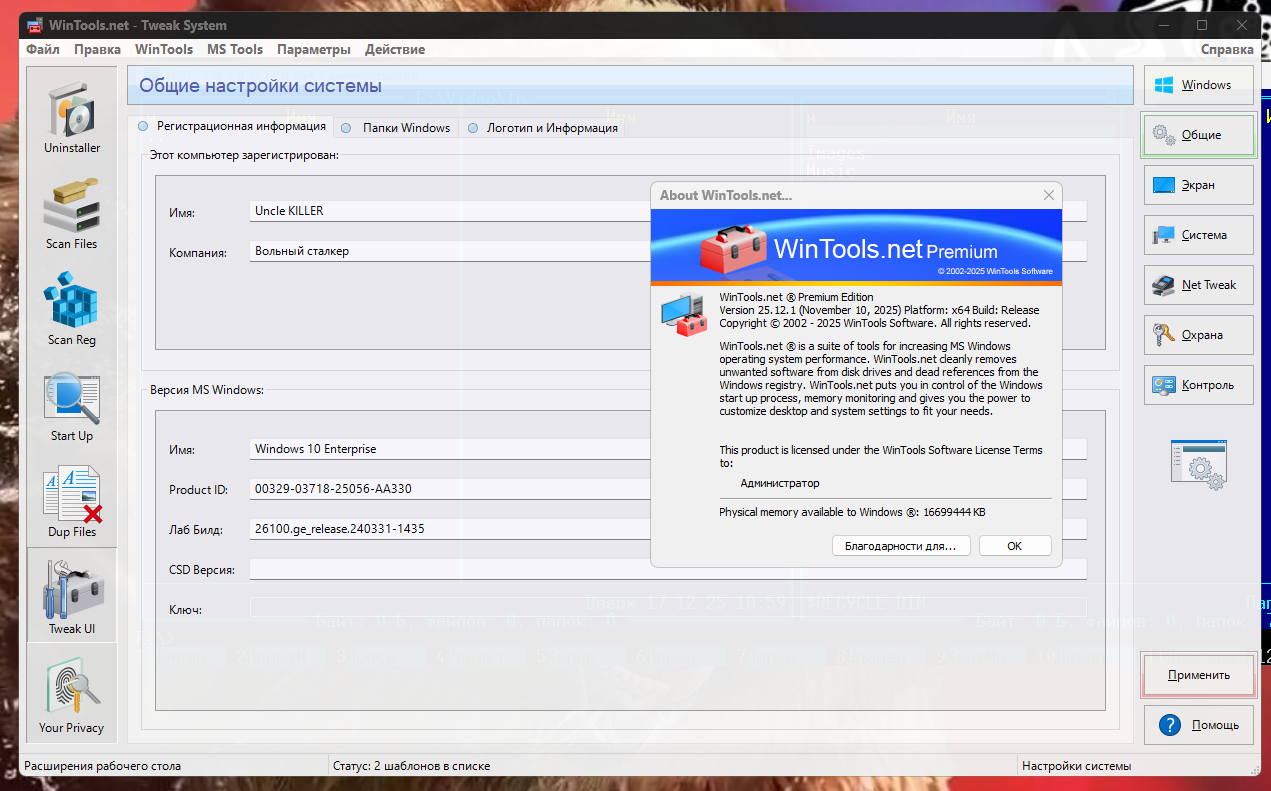Switch to the Папки Windows tab

[397, 128]
